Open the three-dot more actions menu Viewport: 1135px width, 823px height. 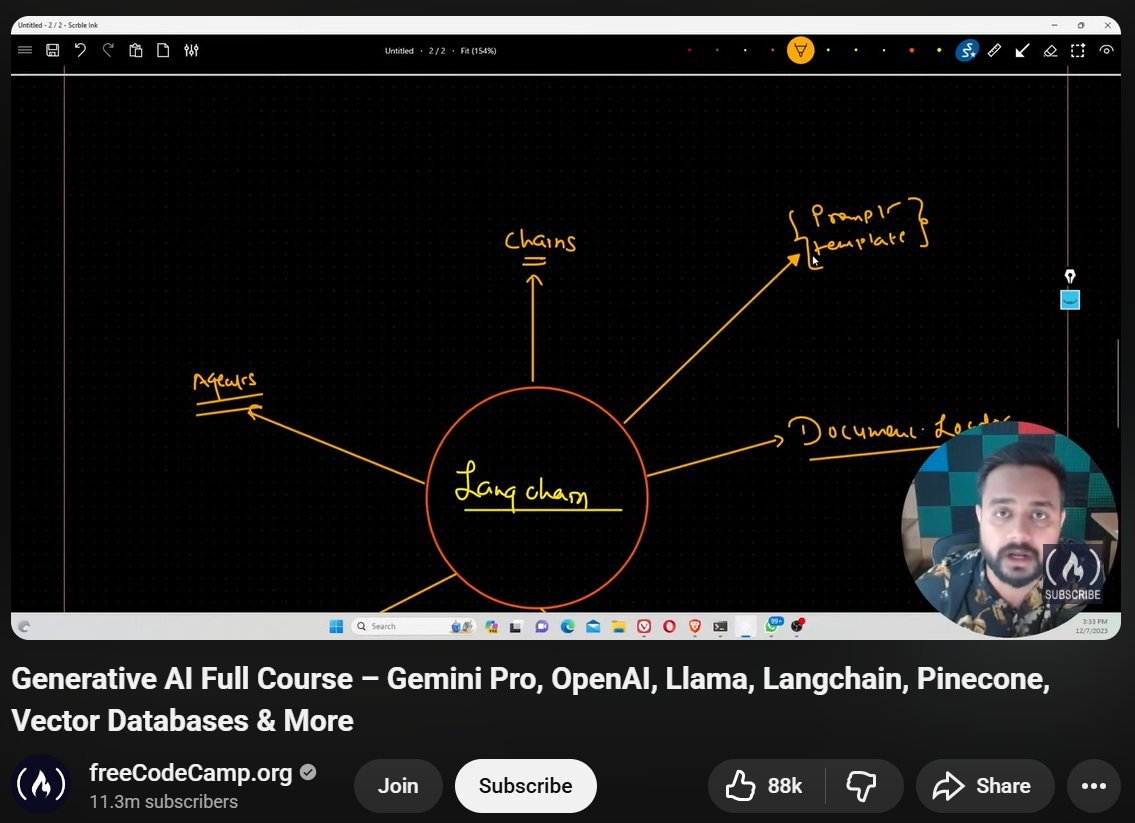coord(1094,785)
